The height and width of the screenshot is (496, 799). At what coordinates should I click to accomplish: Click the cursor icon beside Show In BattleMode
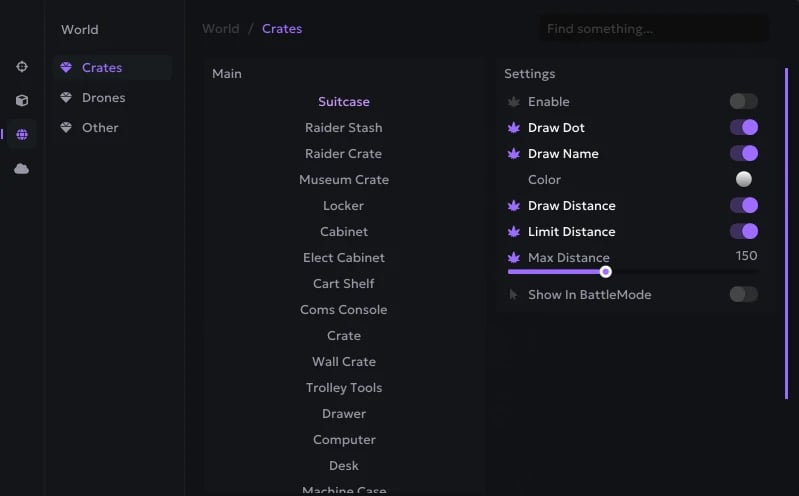coord(514,295)
